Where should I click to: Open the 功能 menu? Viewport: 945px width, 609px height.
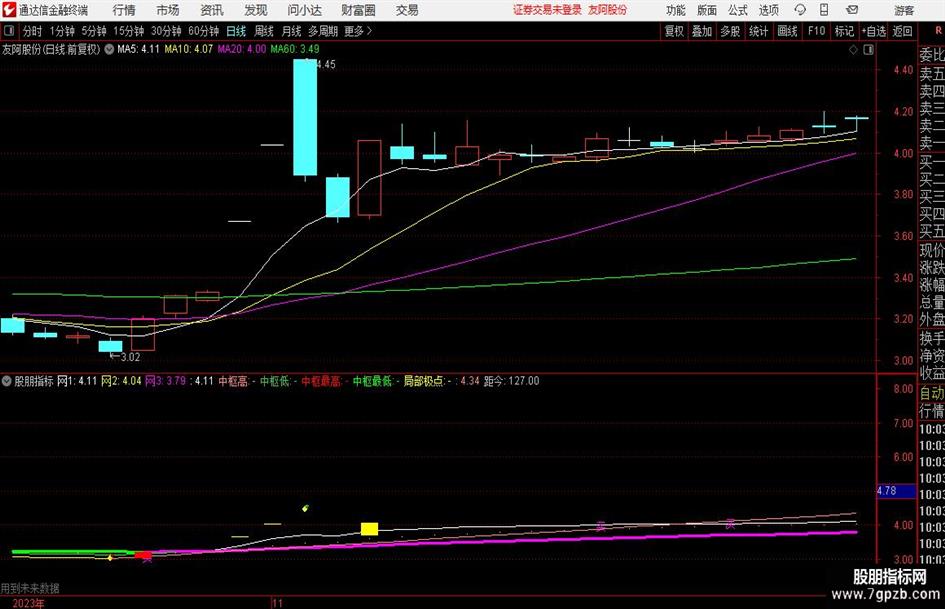pyautogui.click(x=676, y=10)
